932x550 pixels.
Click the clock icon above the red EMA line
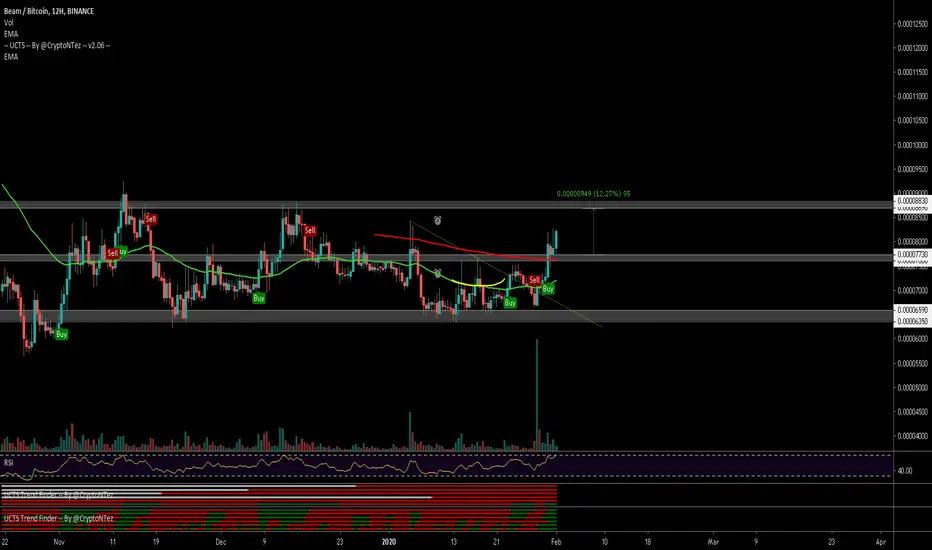coord(437,221)
